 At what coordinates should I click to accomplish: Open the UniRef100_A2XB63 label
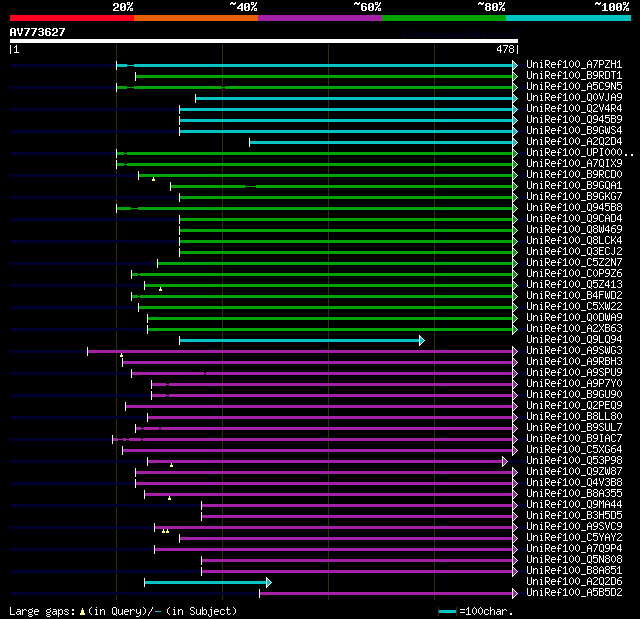click(x=574, y=329)
